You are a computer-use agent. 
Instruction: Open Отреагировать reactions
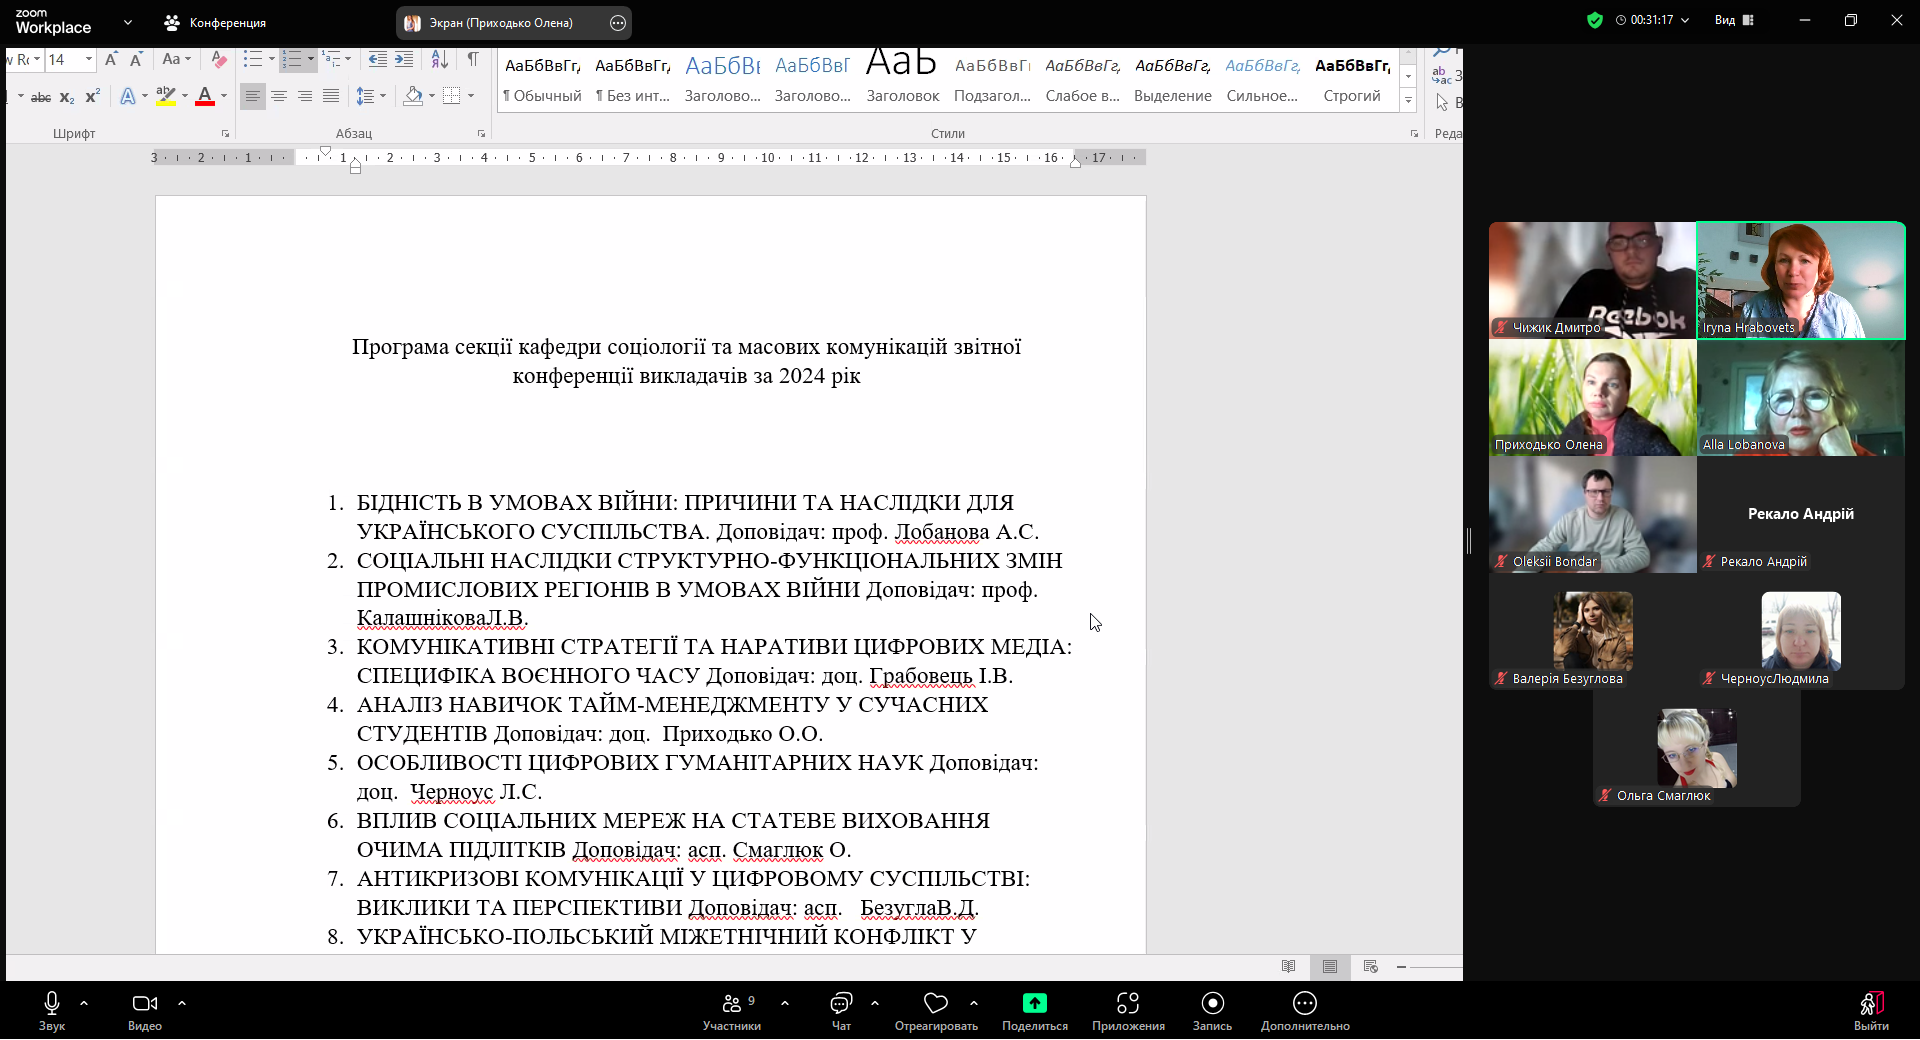coord(936,1011)
